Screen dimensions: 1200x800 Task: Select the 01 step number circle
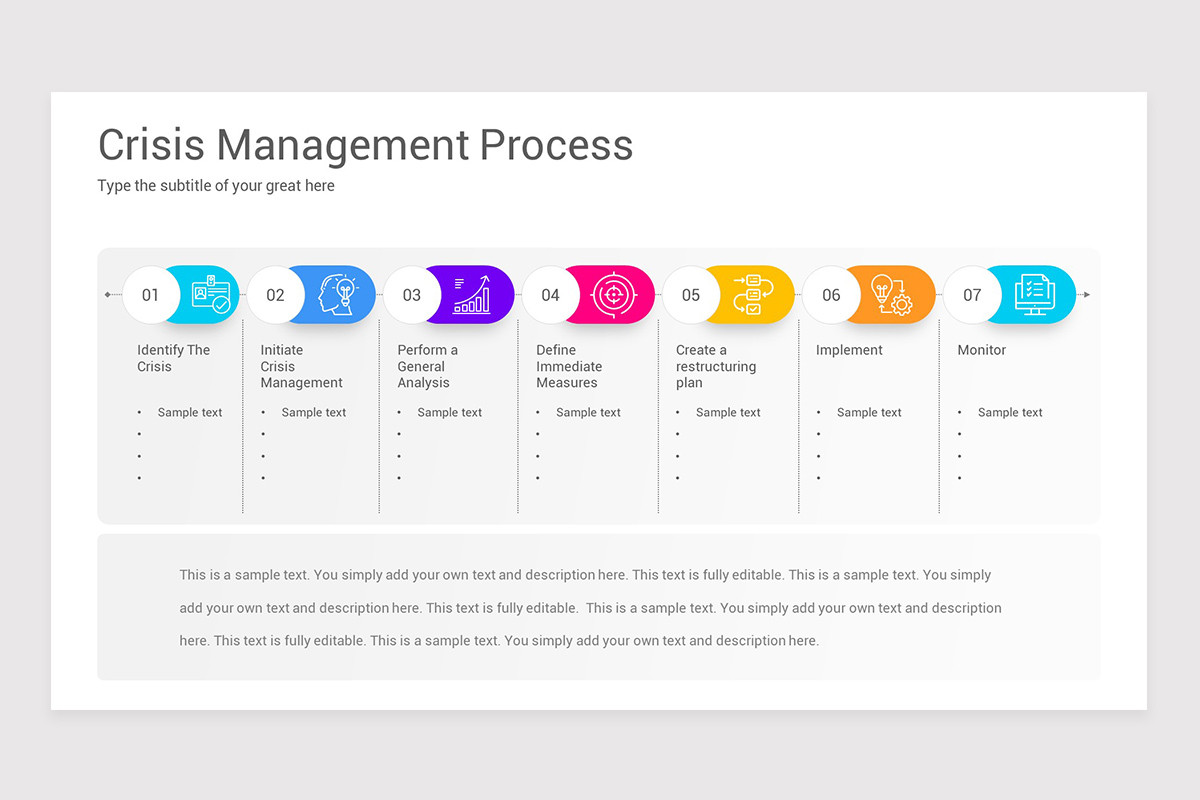click(x=151, y=295)
